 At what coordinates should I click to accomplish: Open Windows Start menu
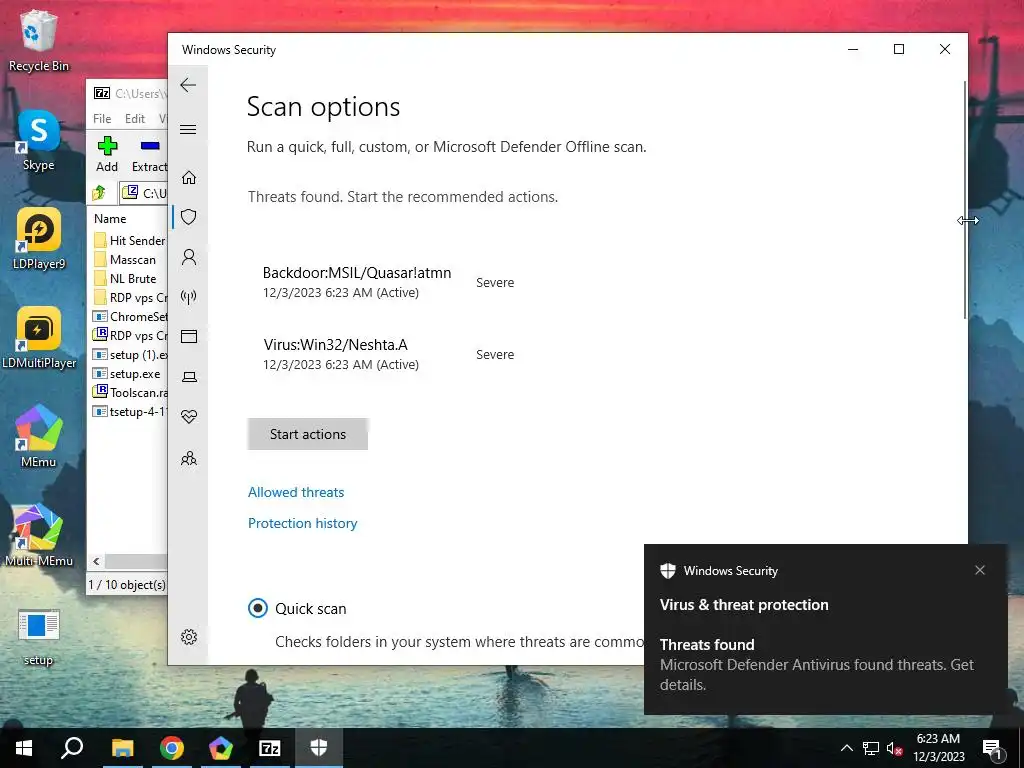click(24, 748)
